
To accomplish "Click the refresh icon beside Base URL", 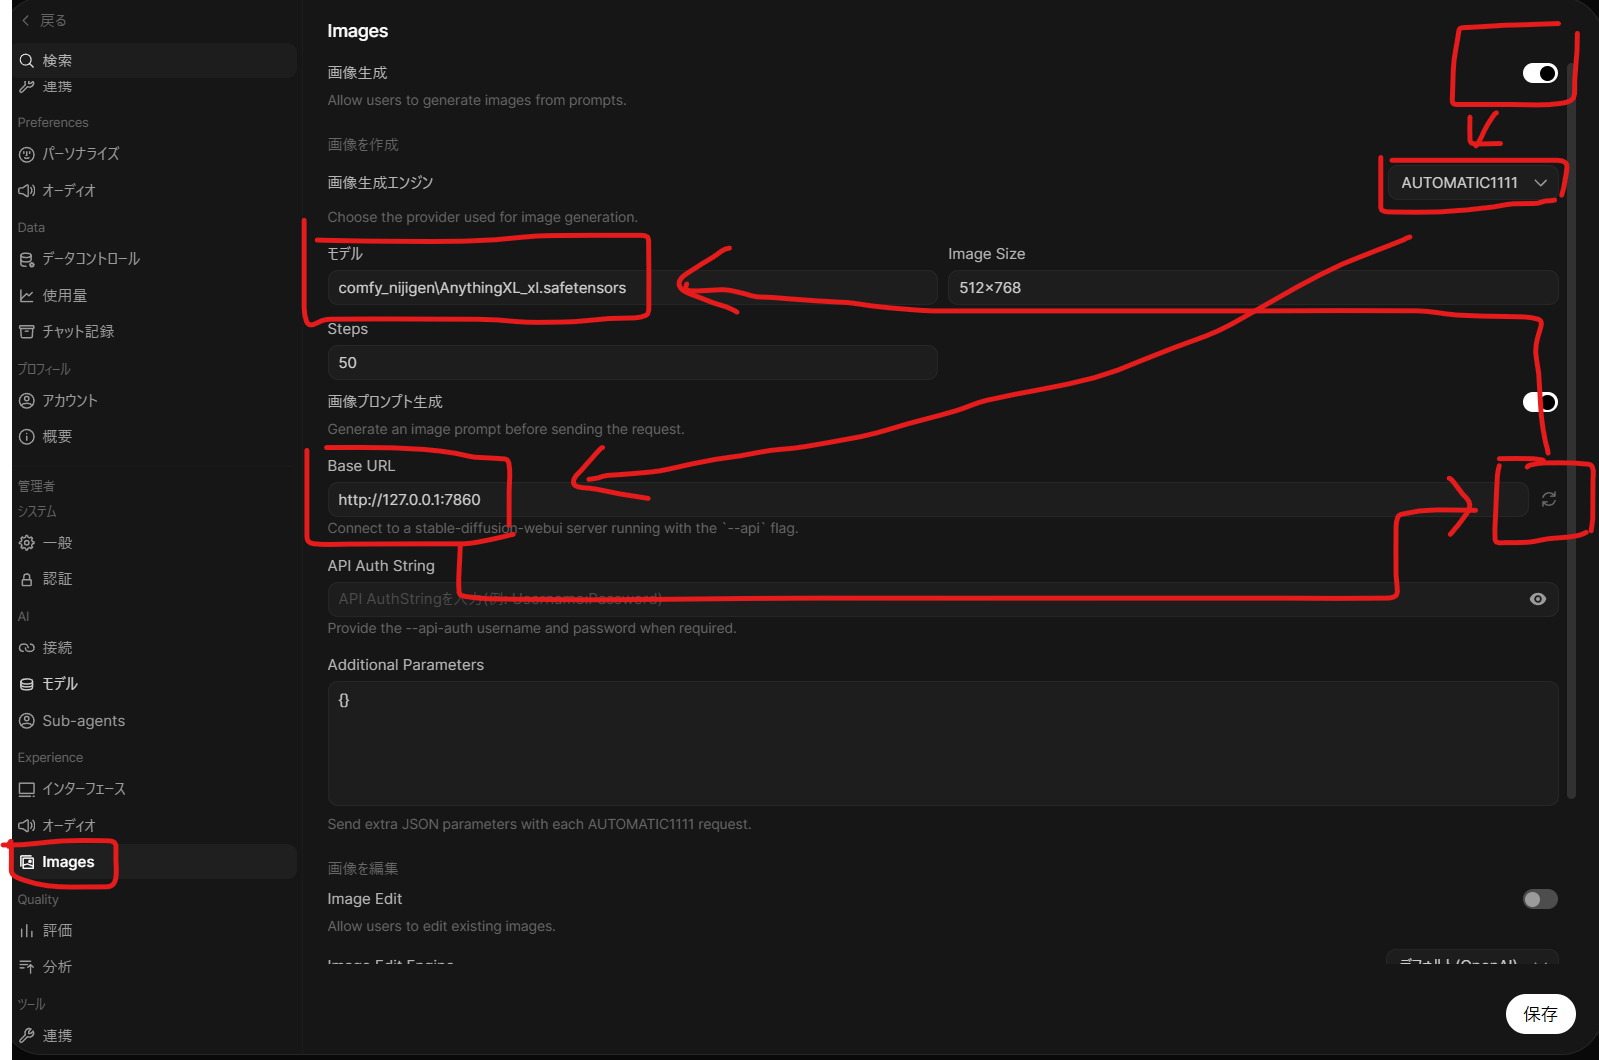I will point(1548,499).
